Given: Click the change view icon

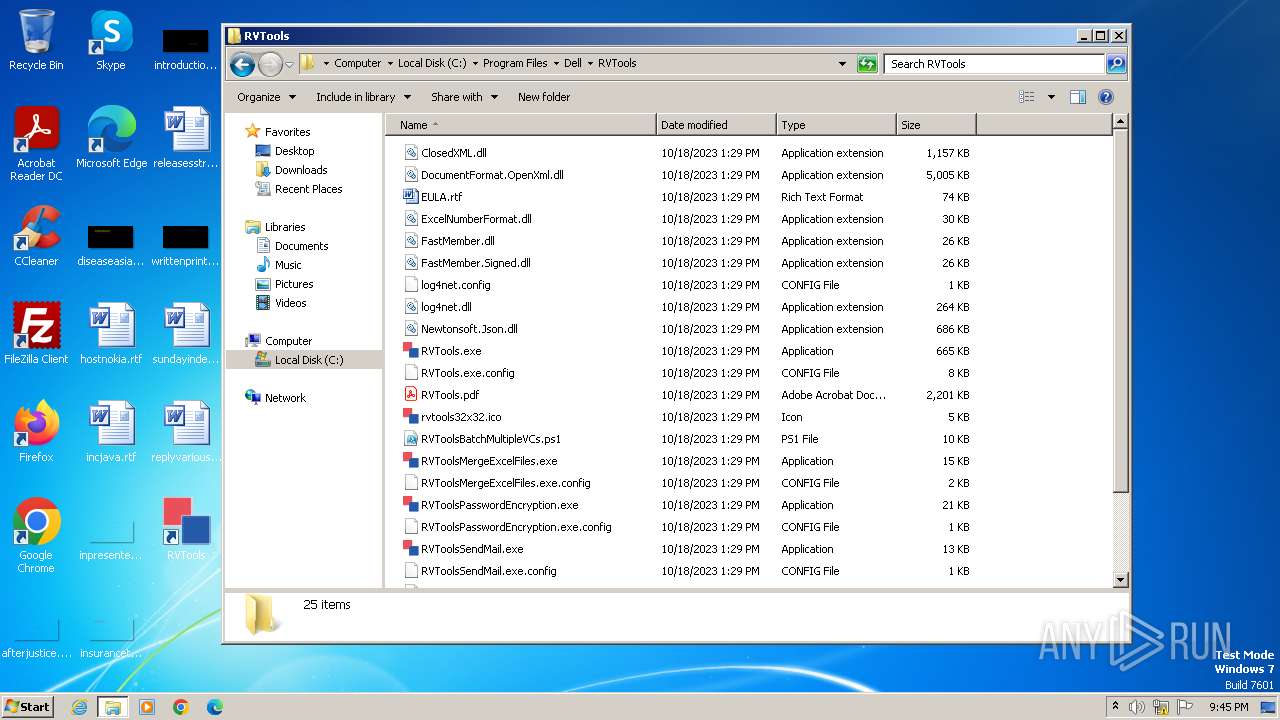Looking at the screenshot, I should coord(1026,97).
